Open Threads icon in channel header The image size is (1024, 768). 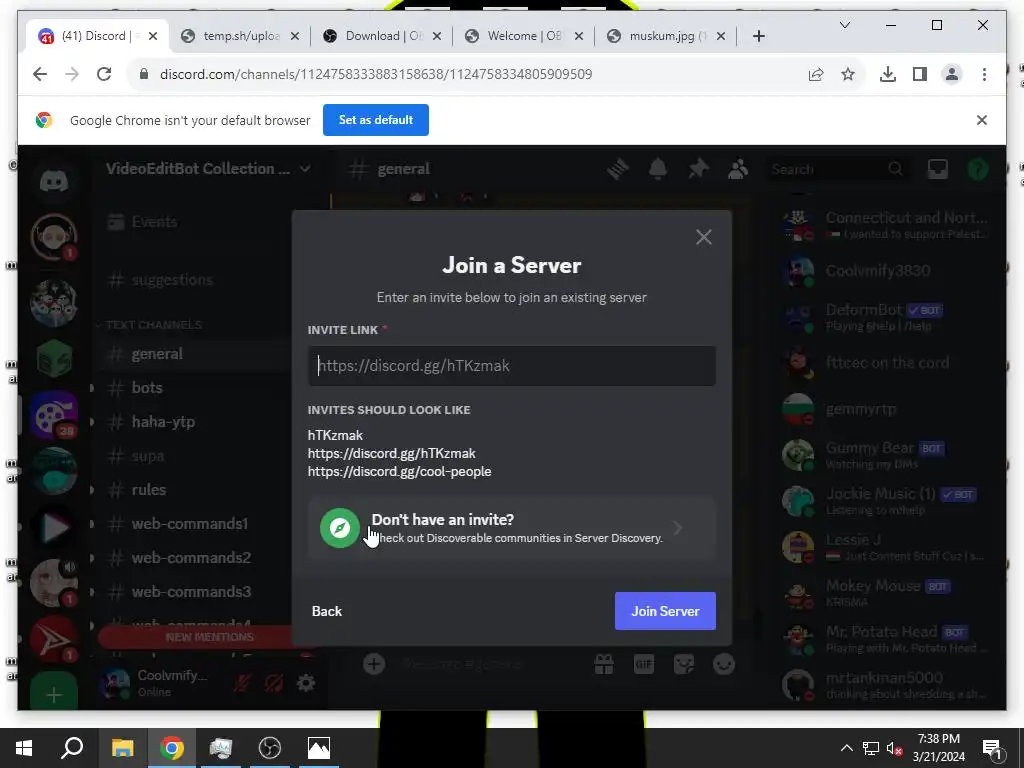[x=617, y=169]
